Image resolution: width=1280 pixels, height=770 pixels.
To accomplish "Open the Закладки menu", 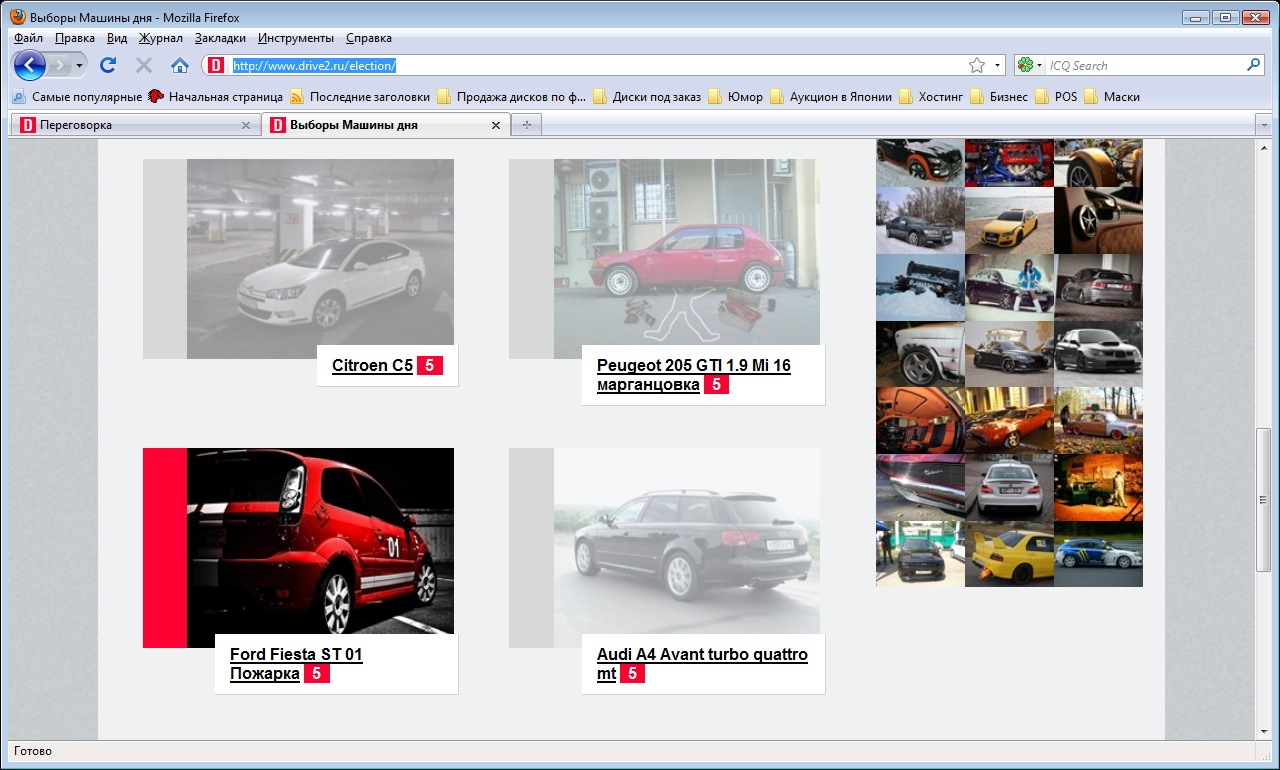I will [220, 38].
